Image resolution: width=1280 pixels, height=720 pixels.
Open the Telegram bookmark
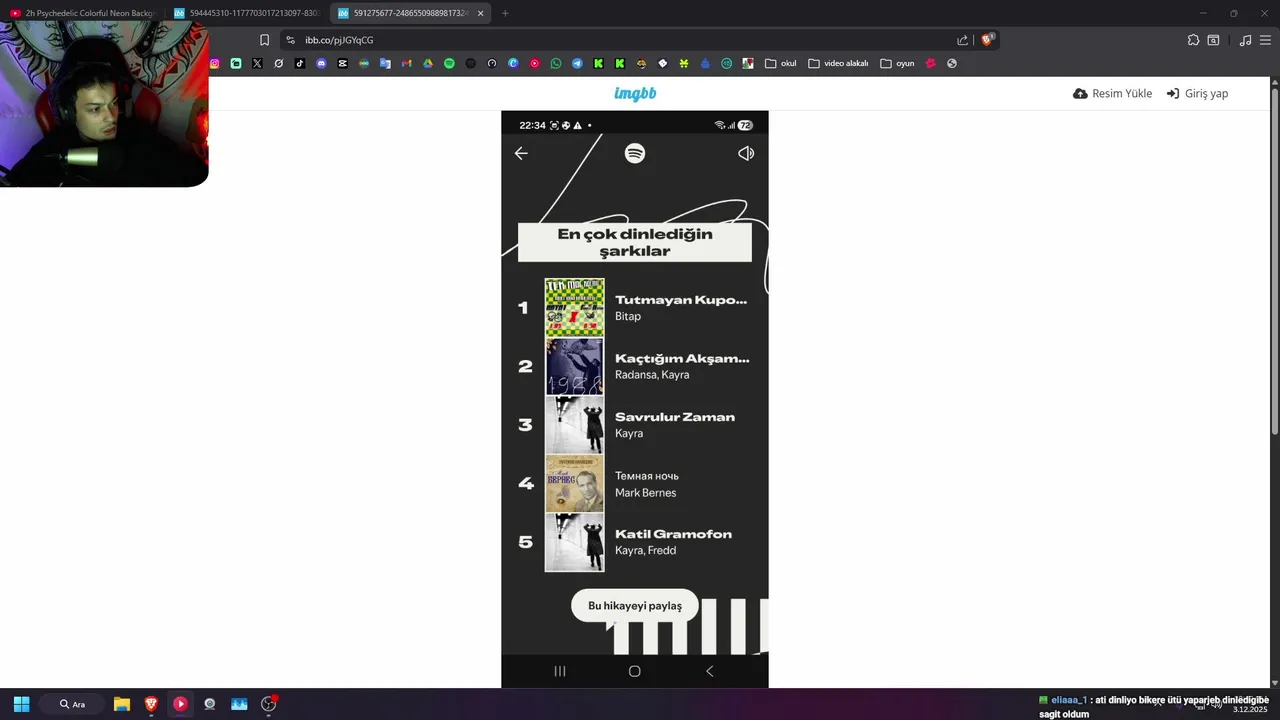[577, 63]
